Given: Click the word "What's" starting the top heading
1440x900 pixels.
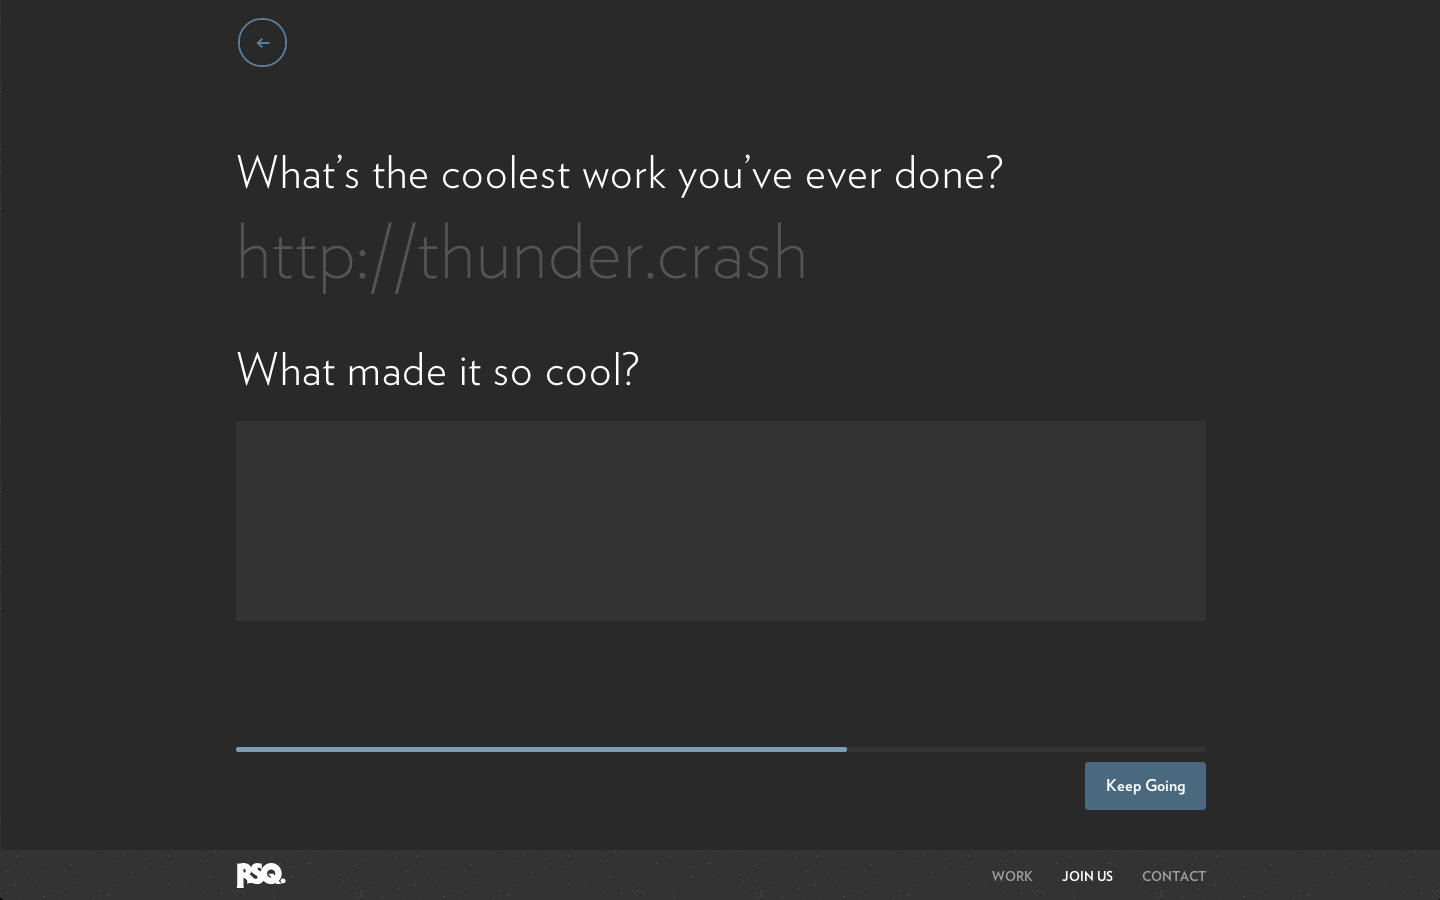Looking at the screenshot, I should click(x=297, y=174).
